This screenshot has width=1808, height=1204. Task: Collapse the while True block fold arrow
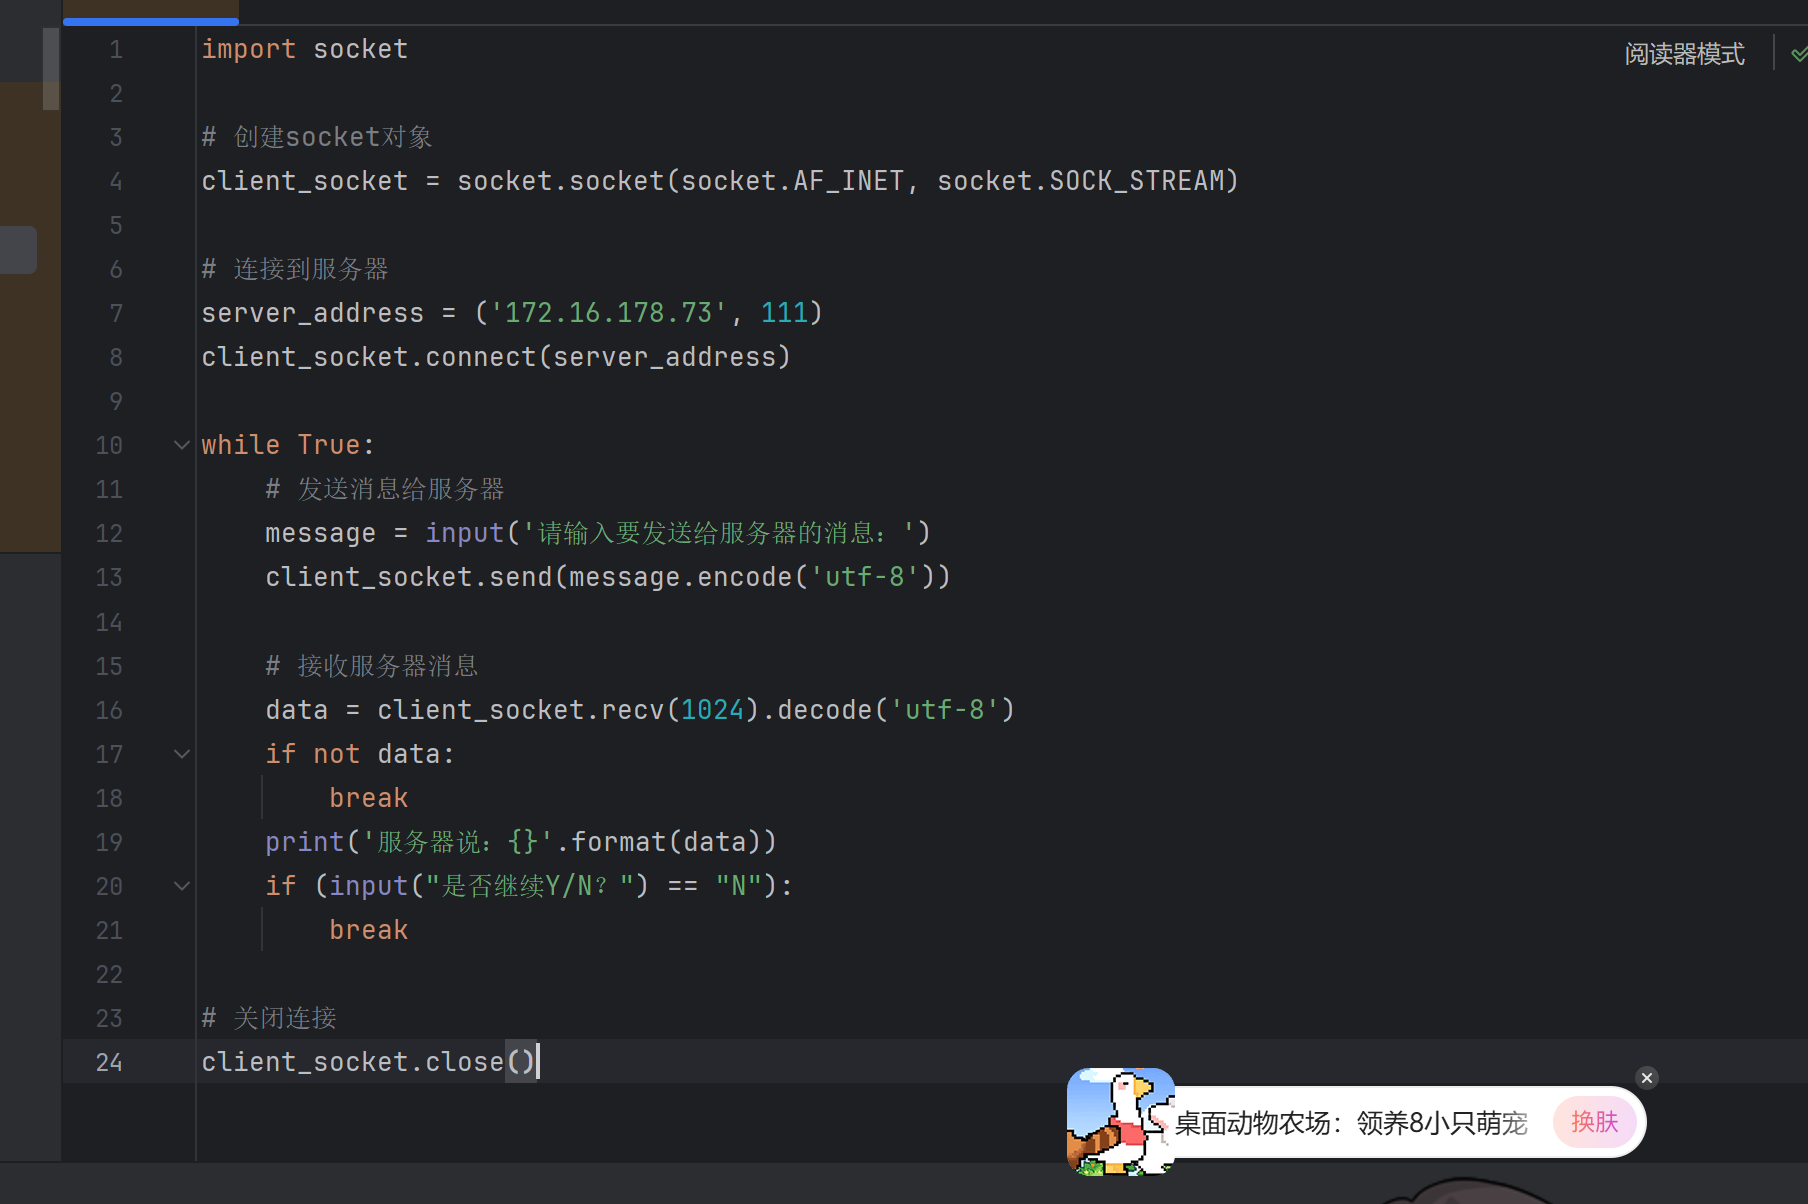[x=182, y=445]
